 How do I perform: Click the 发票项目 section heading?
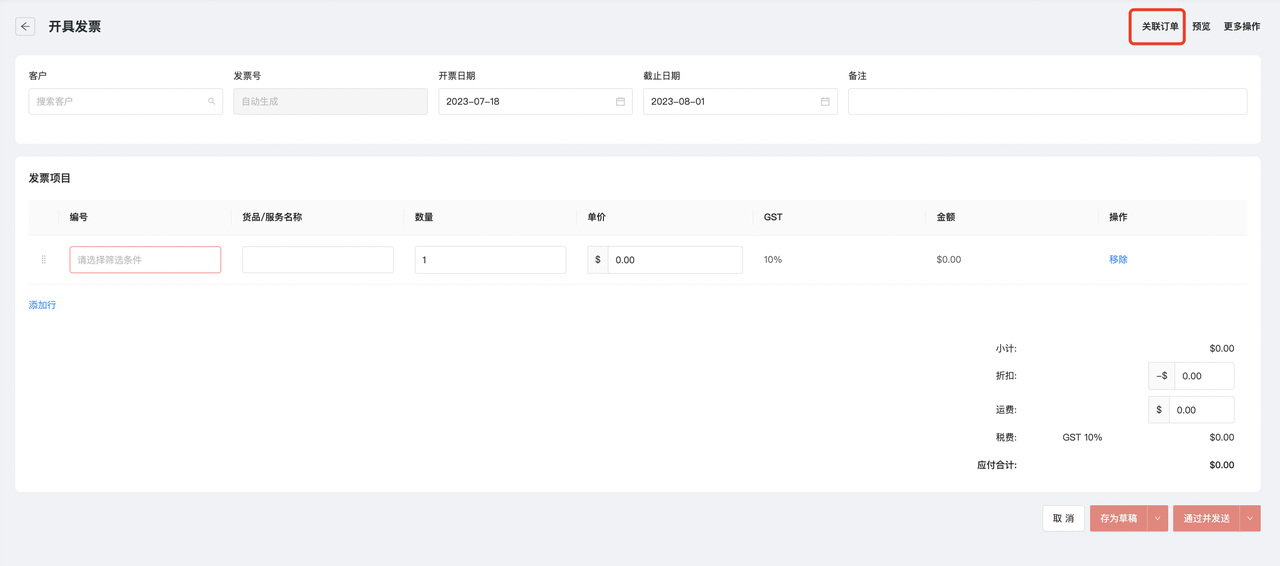pyautogui.click(x=50, y=178)
